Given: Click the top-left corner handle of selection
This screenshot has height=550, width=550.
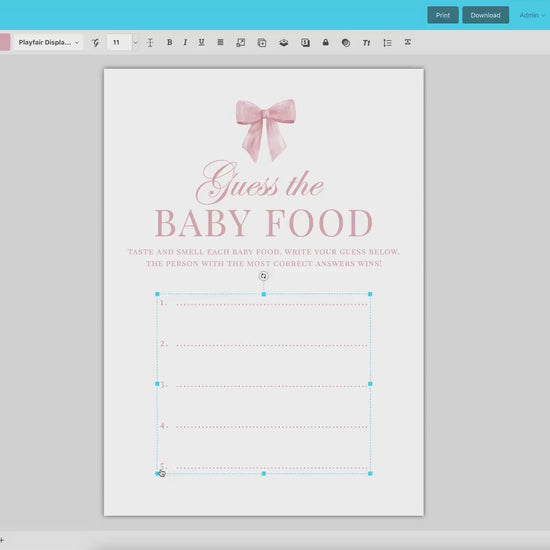Looking at the screenshot, I should 157,294.
